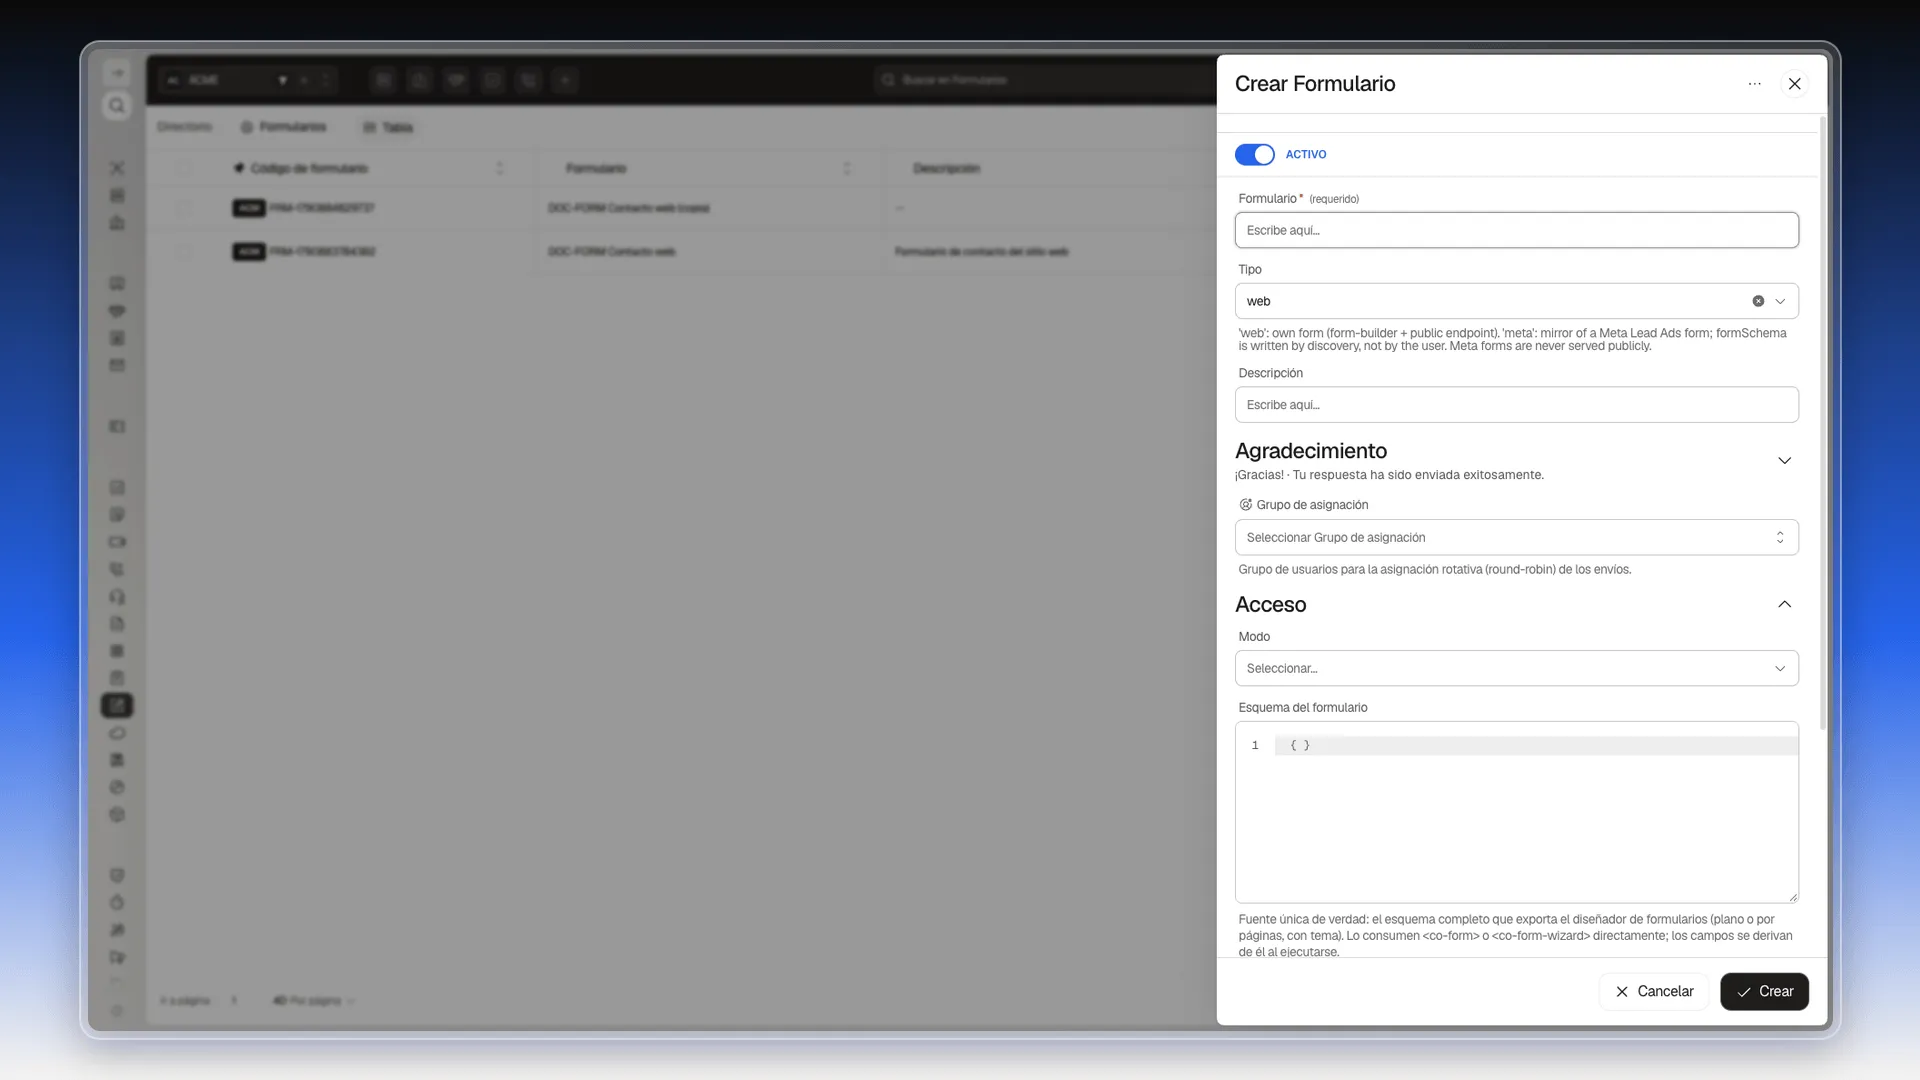Click inside the Esquema del formulario editor
Image resolution: width=1920 pixels, height=1080 pixels.
(1516, 812)
